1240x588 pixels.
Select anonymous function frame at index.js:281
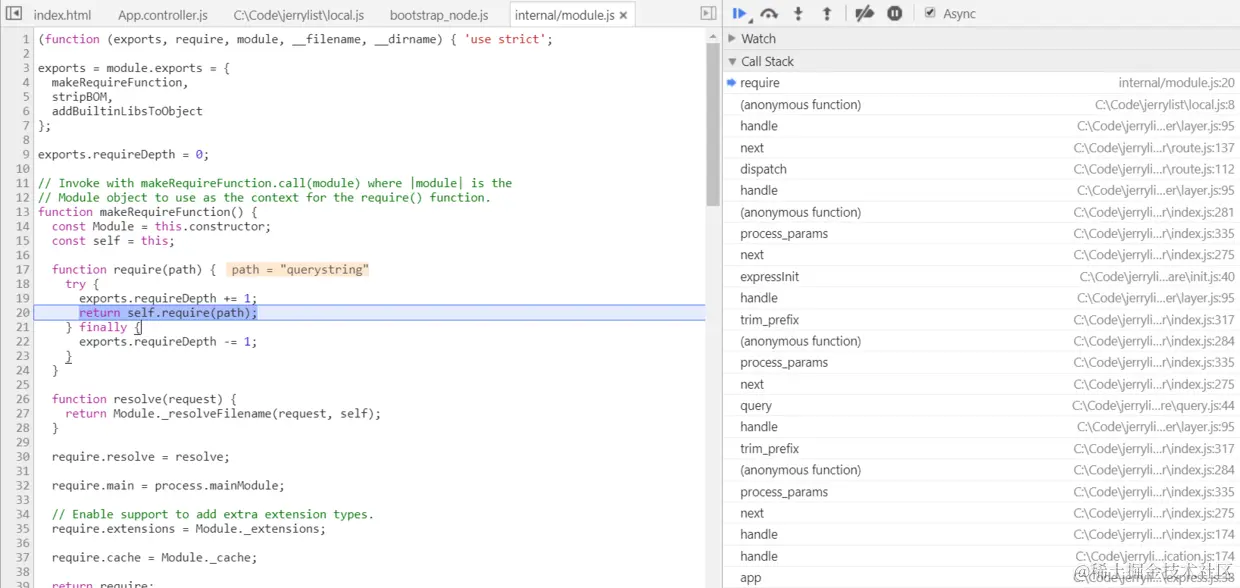pyautogui.click(x=981, y=212)
